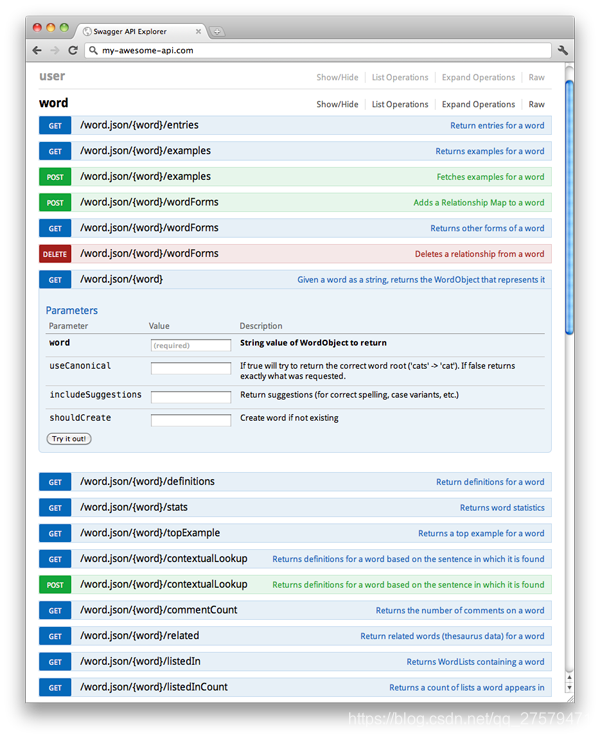Image resolution: width=600 pixels, height=738 pixels.
Task: Click Expand Operations for word section
Action: click(x=478, y=104)
